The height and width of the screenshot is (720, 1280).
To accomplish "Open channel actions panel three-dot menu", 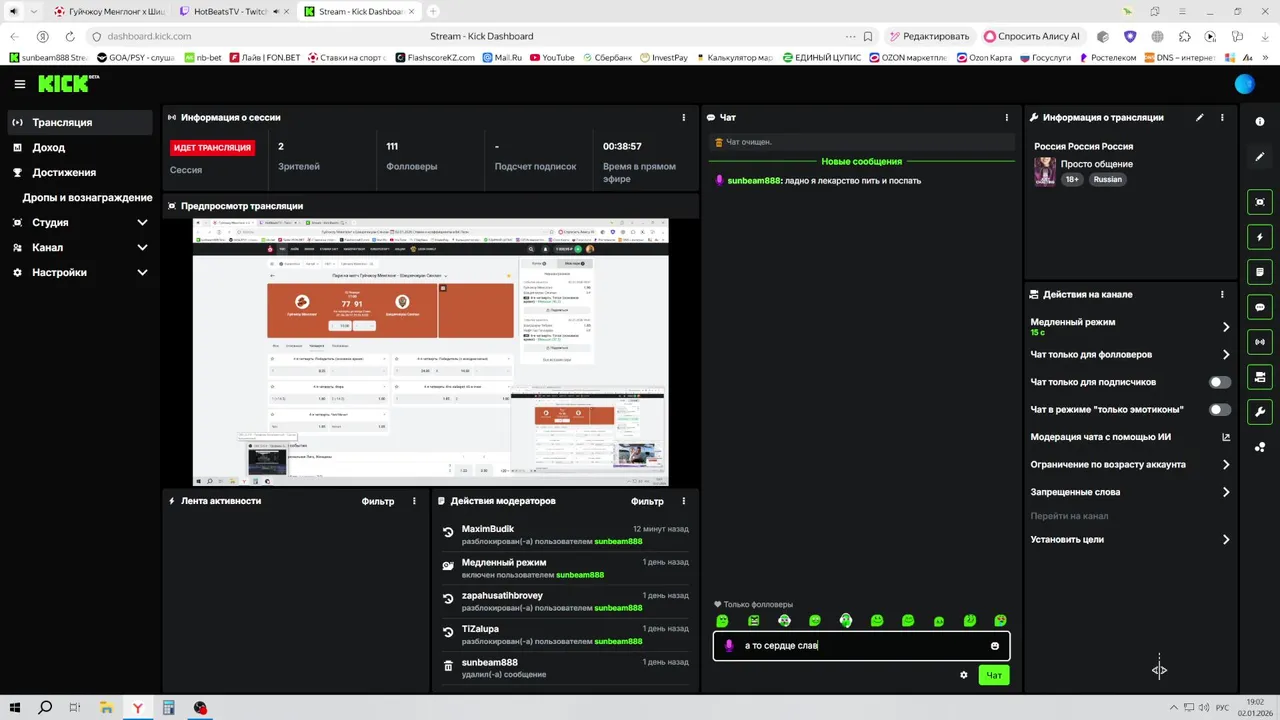I will pyautogui.click(x=1222, y=294).
